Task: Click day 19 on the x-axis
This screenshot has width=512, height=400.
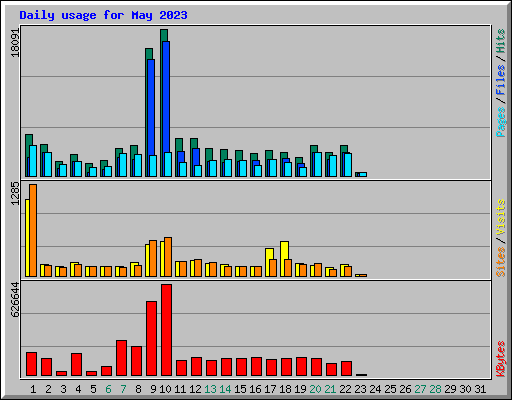Action: pos(300,389)
